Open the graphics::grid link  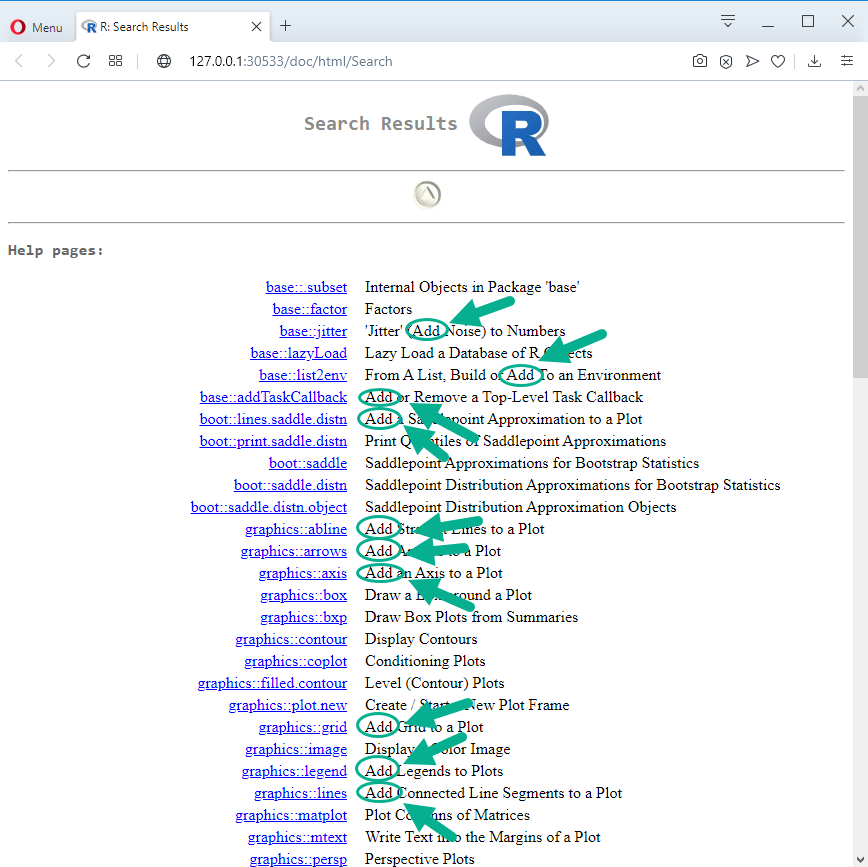[303, 727]
